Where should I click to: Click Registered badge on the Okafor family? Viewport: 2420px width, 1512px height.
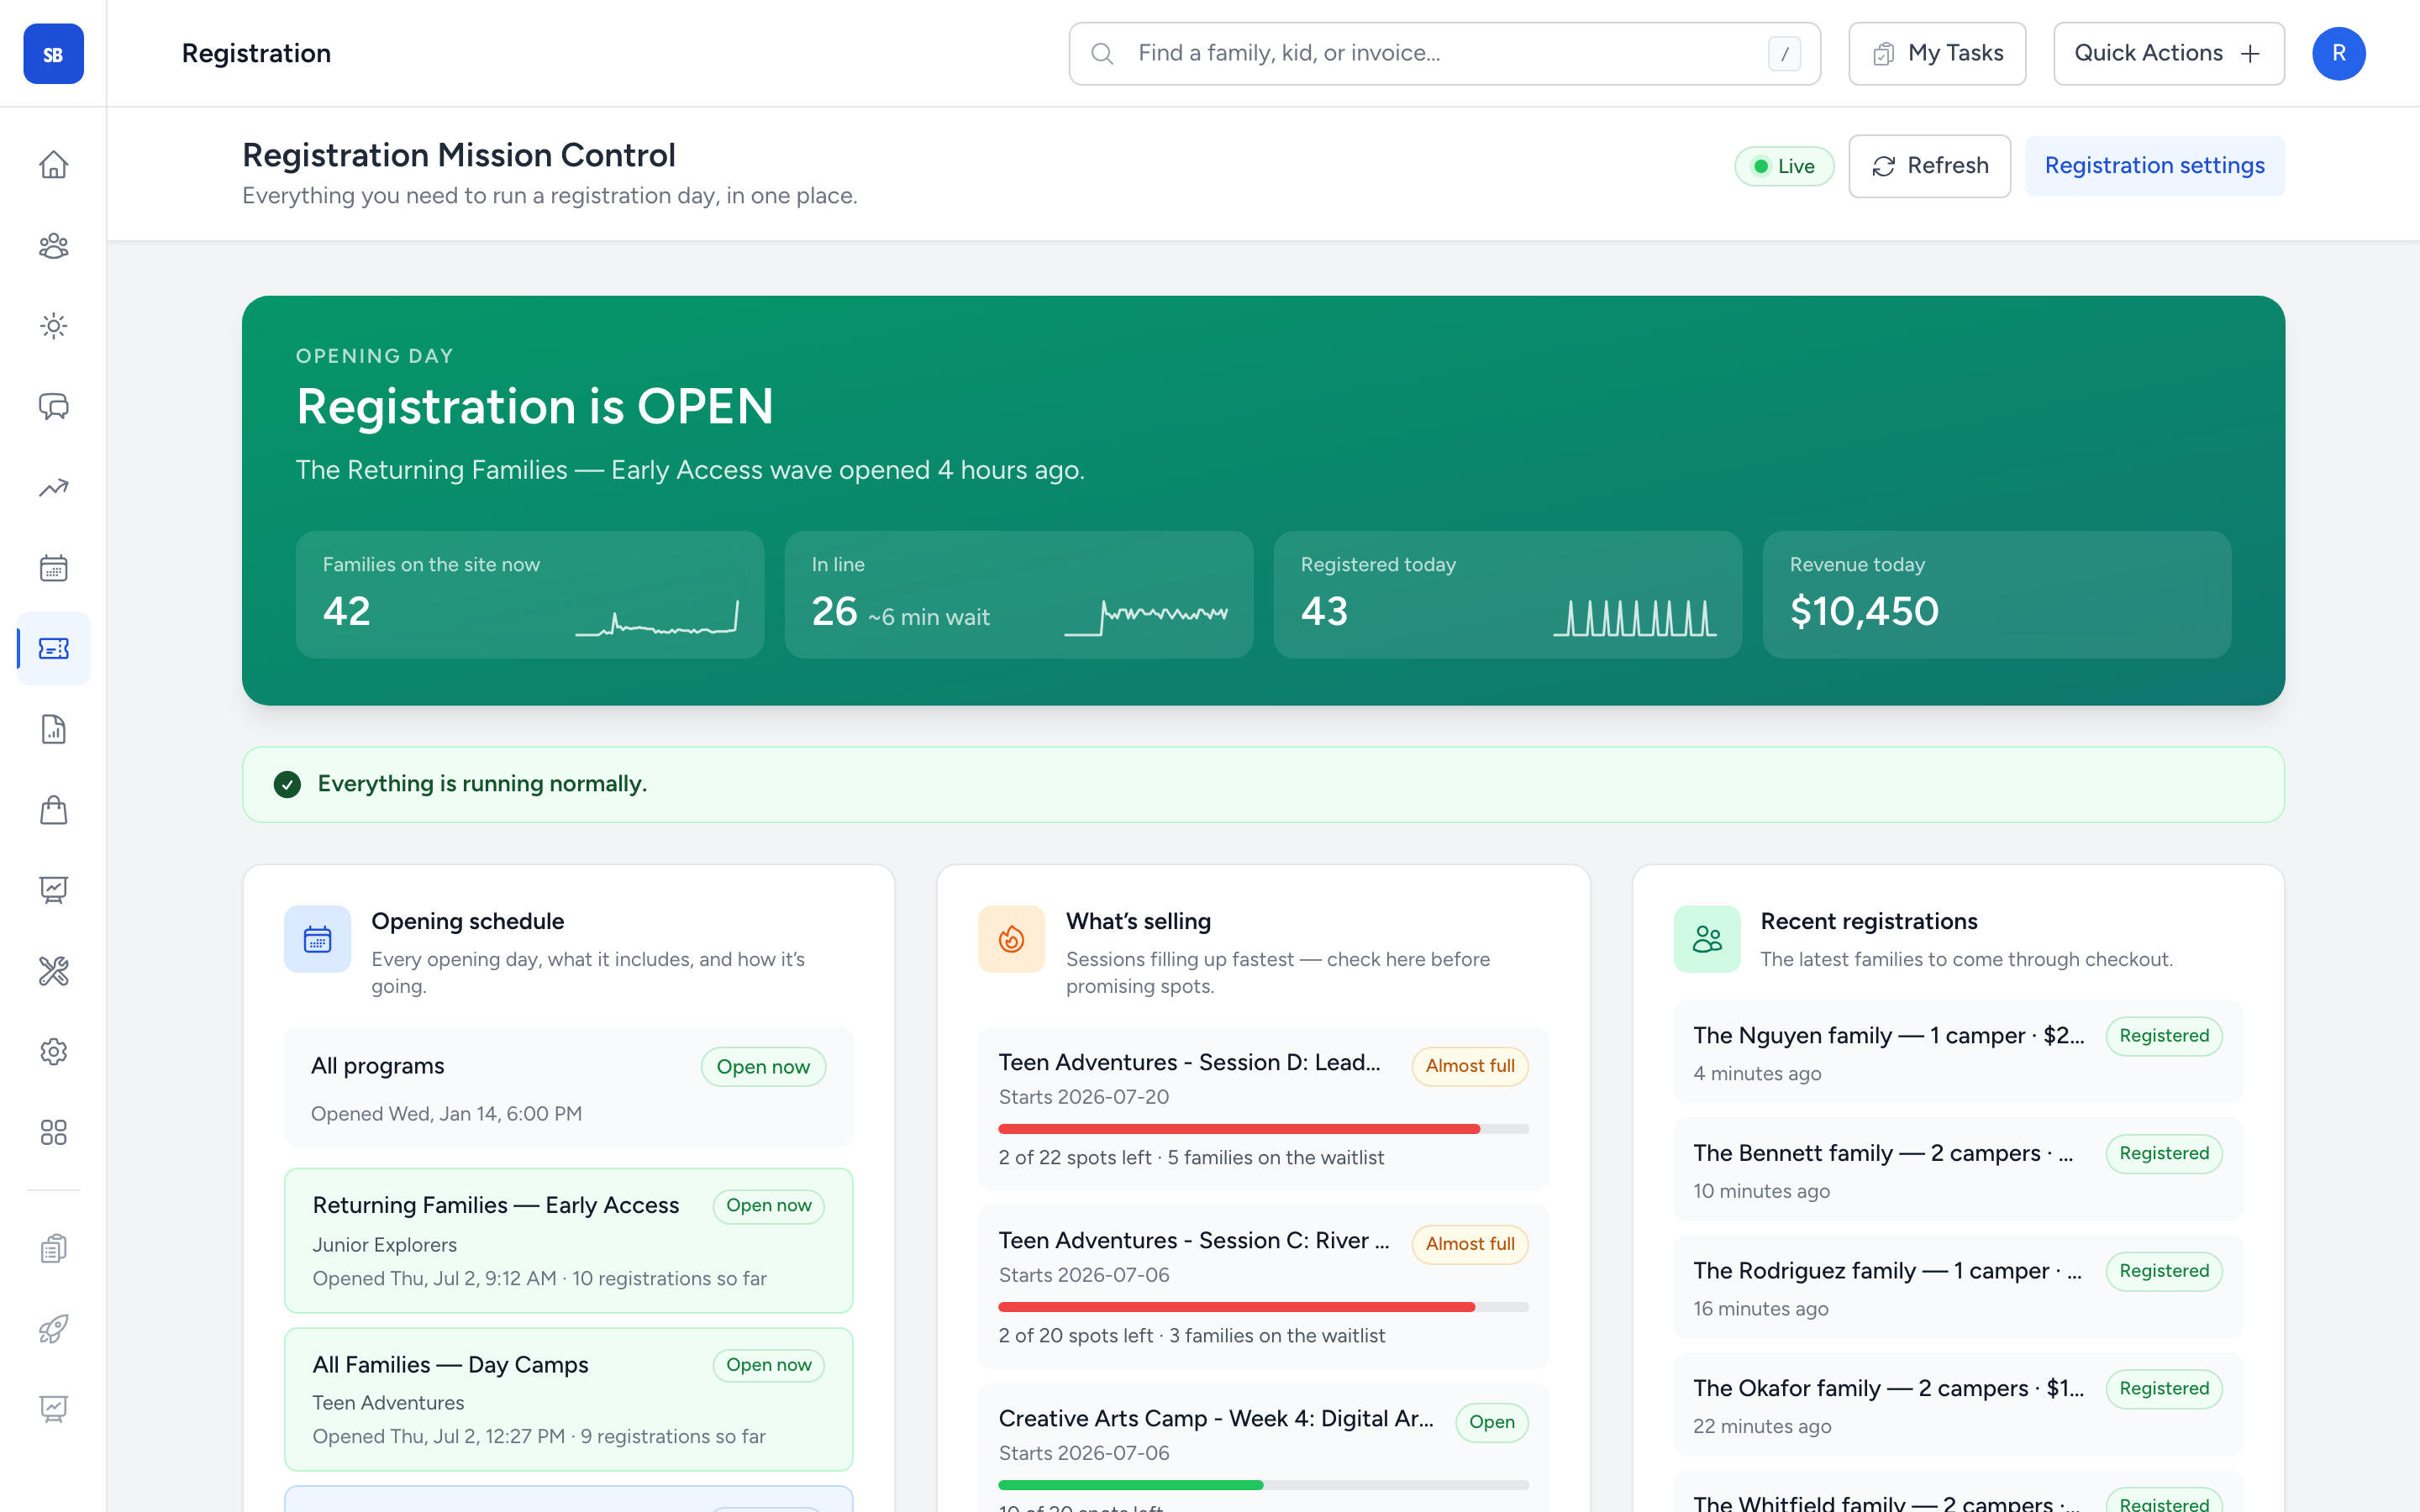point(2164,1389)
